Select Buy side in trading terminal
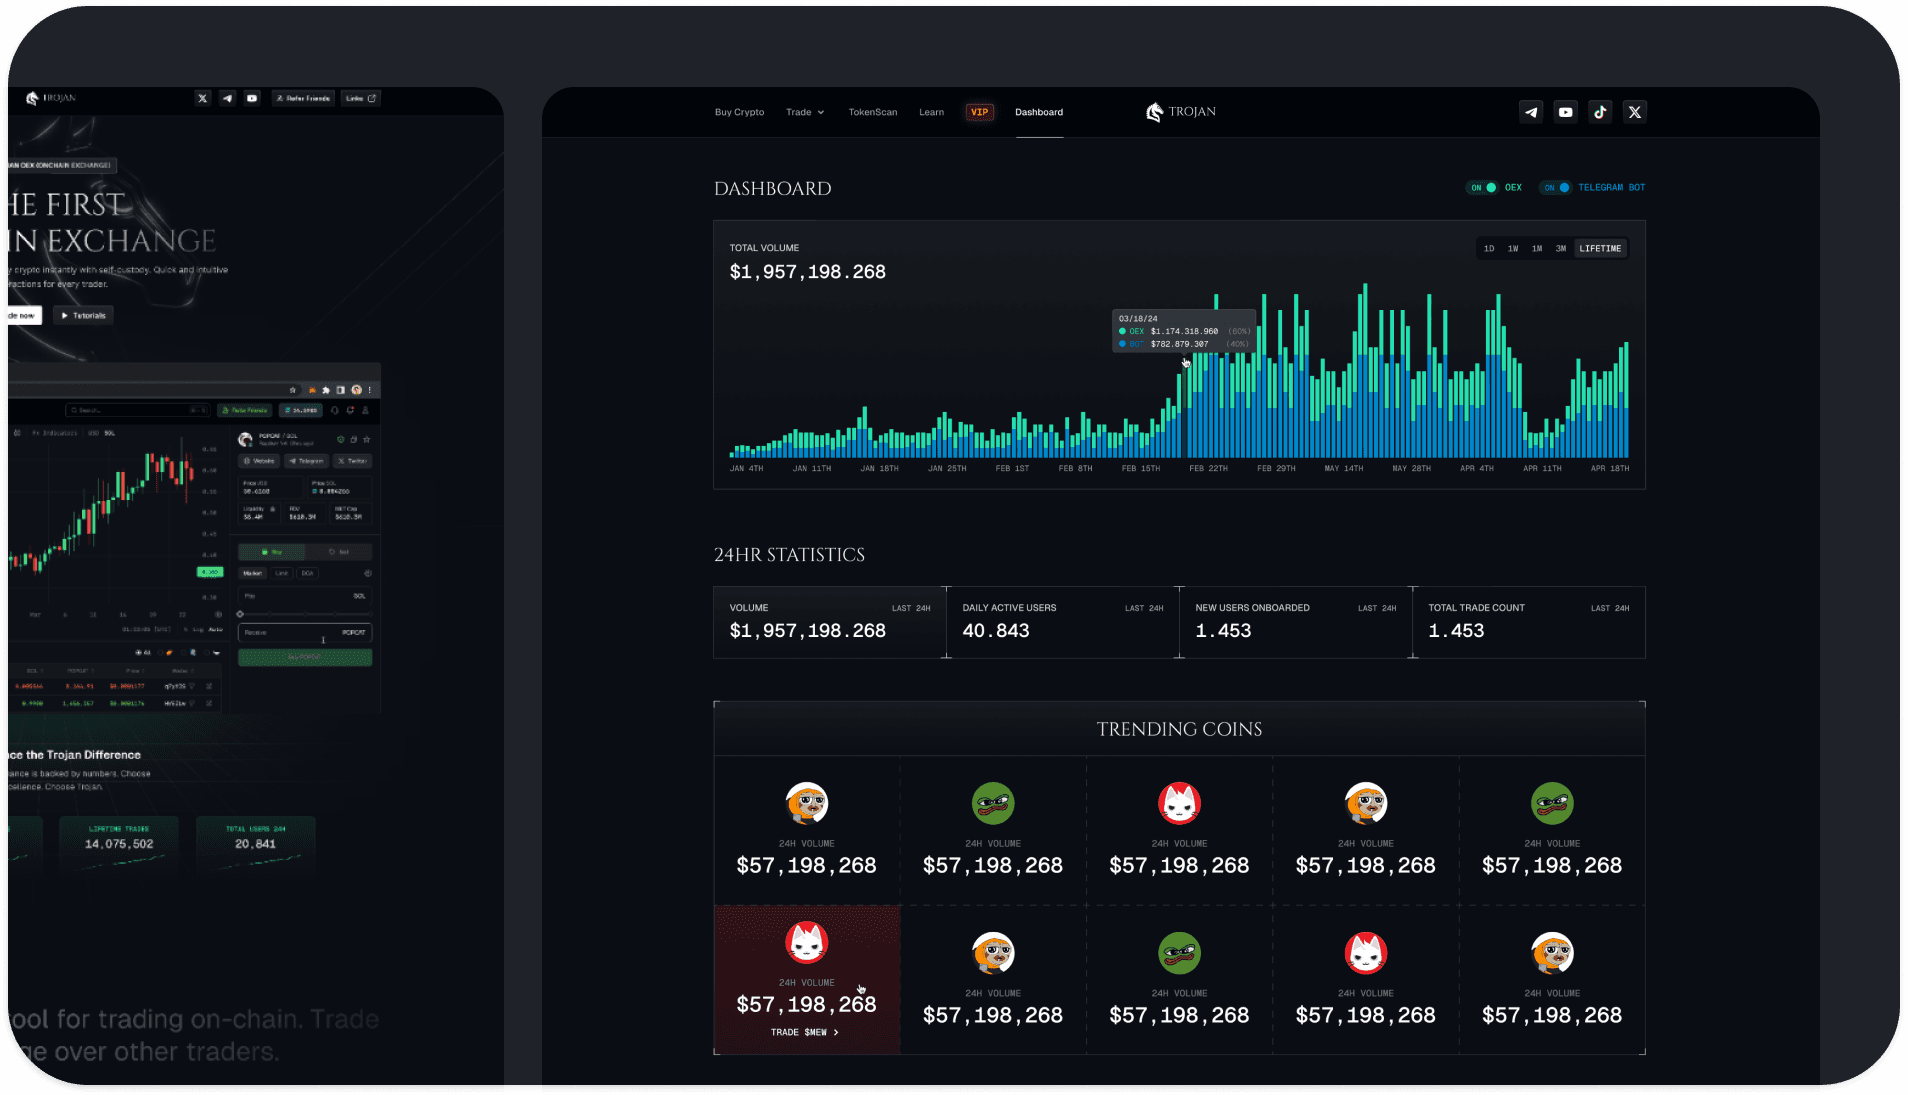Screen dimensions: 1908x1095 click(x=272, y=552)
